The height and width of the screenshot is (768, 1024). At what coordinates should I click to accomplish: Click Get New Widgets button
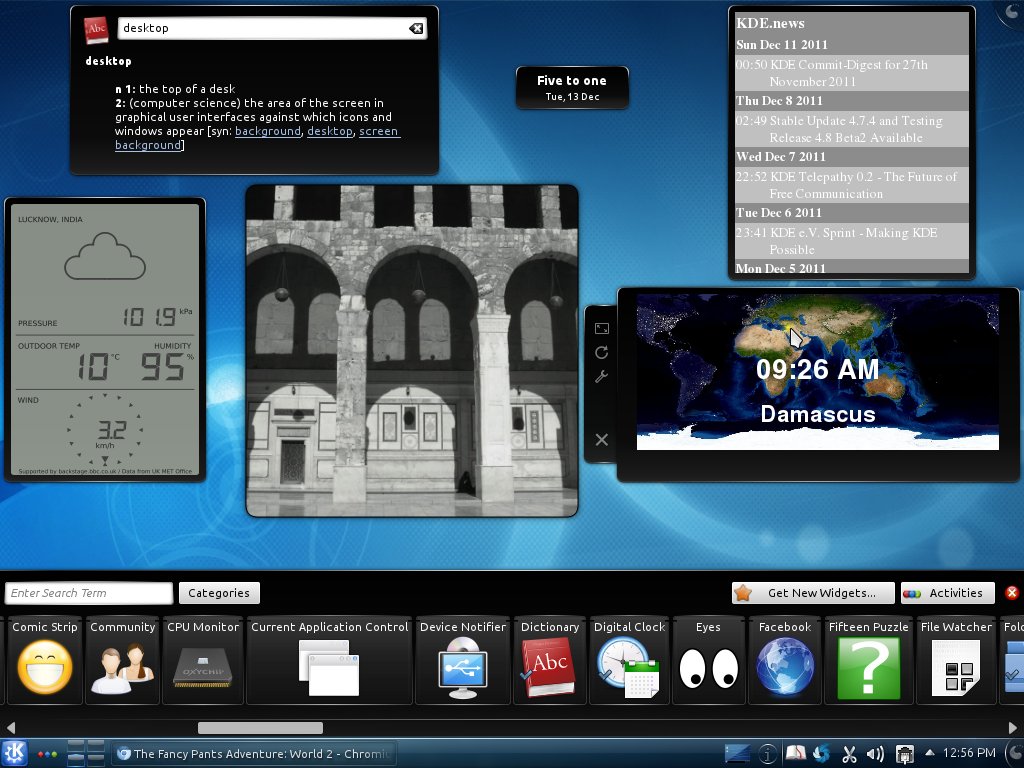(813, 593)
